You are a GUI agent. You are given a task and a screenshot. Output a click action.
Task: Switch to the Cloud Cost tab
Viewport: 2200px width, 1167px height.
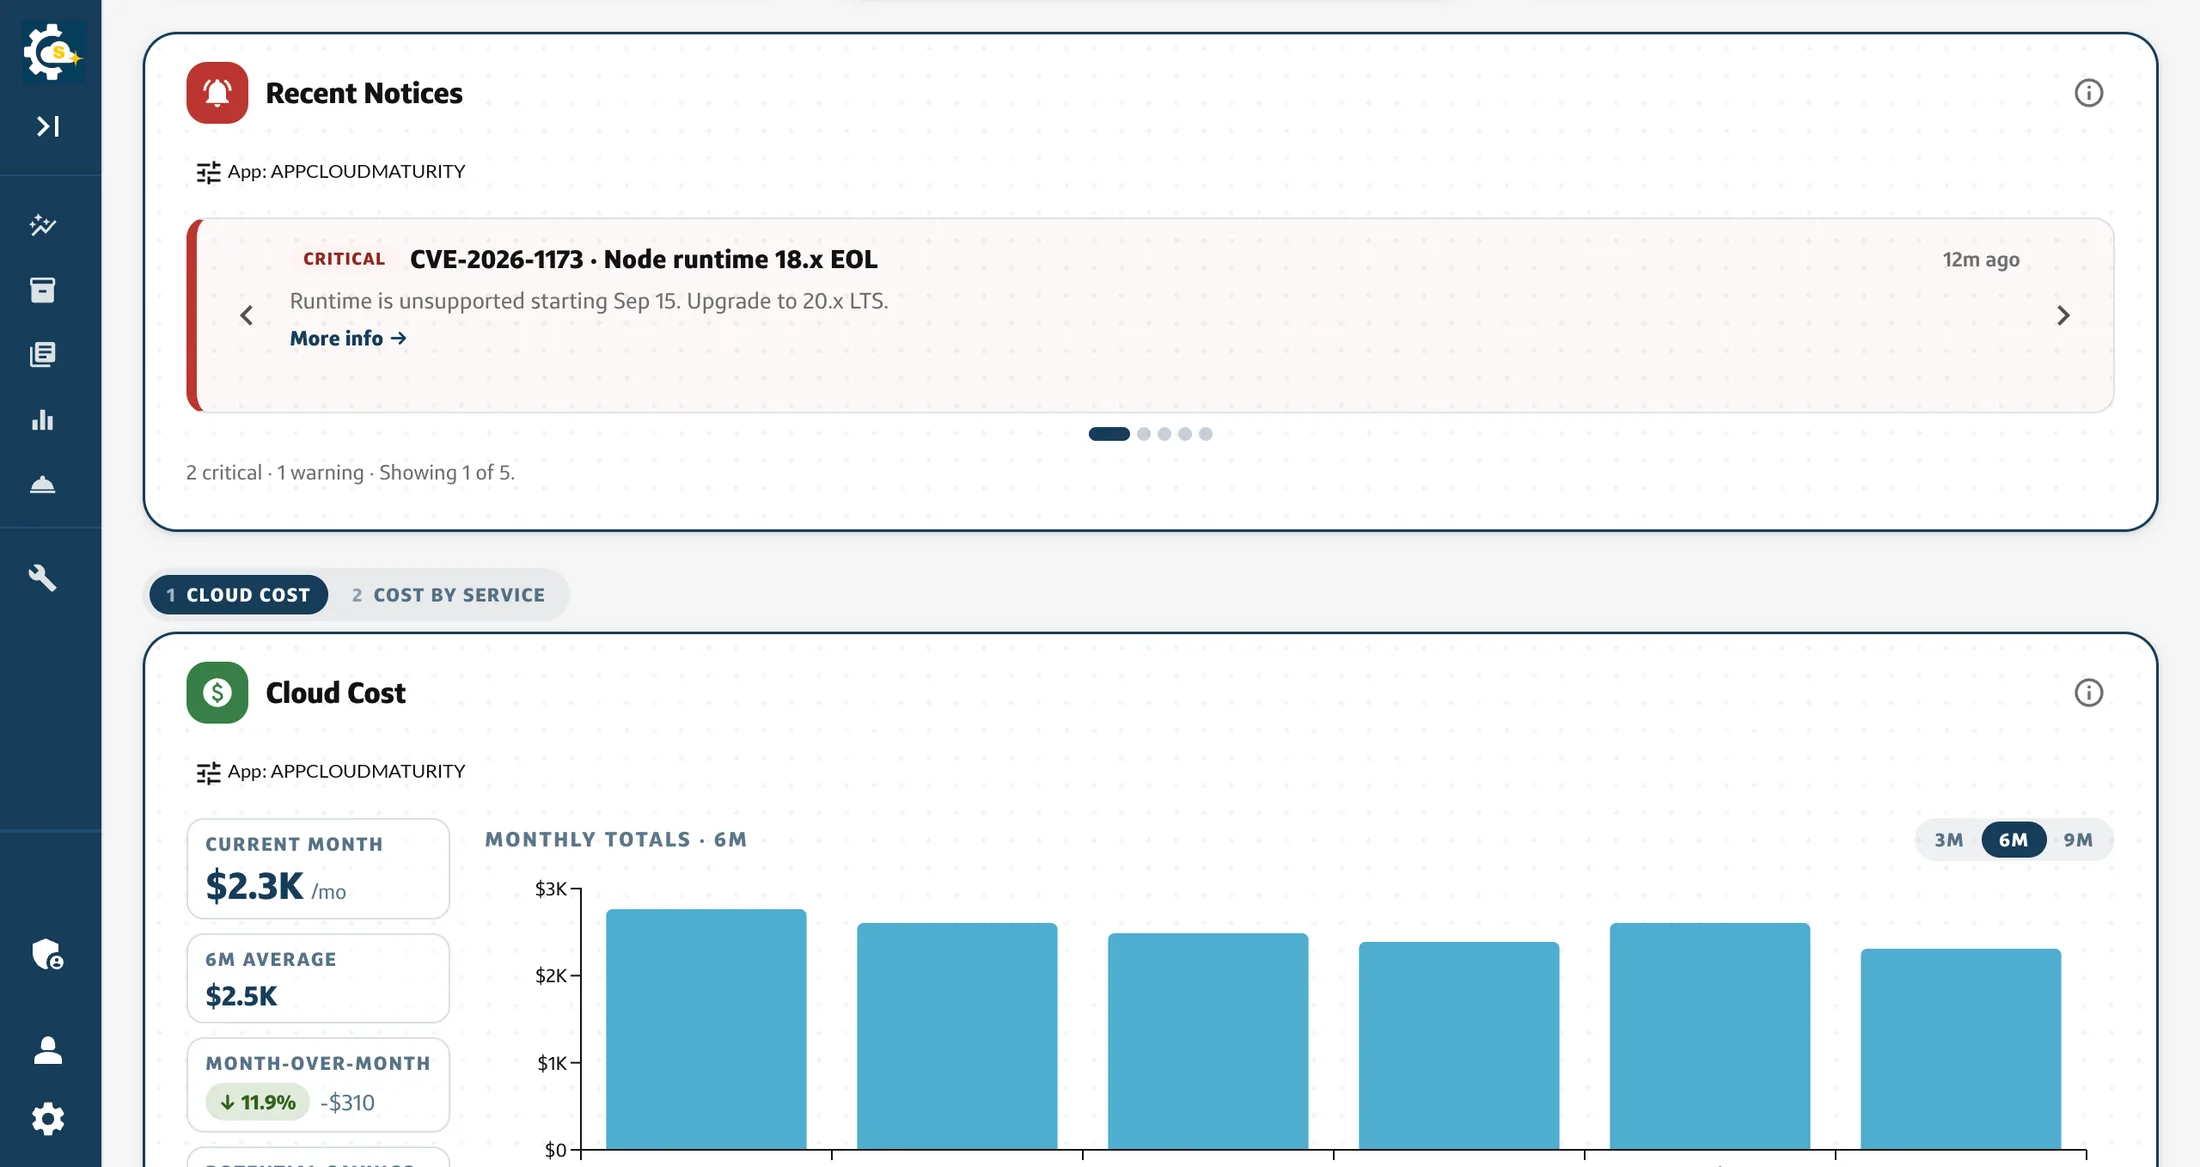(x=239, y=595)
